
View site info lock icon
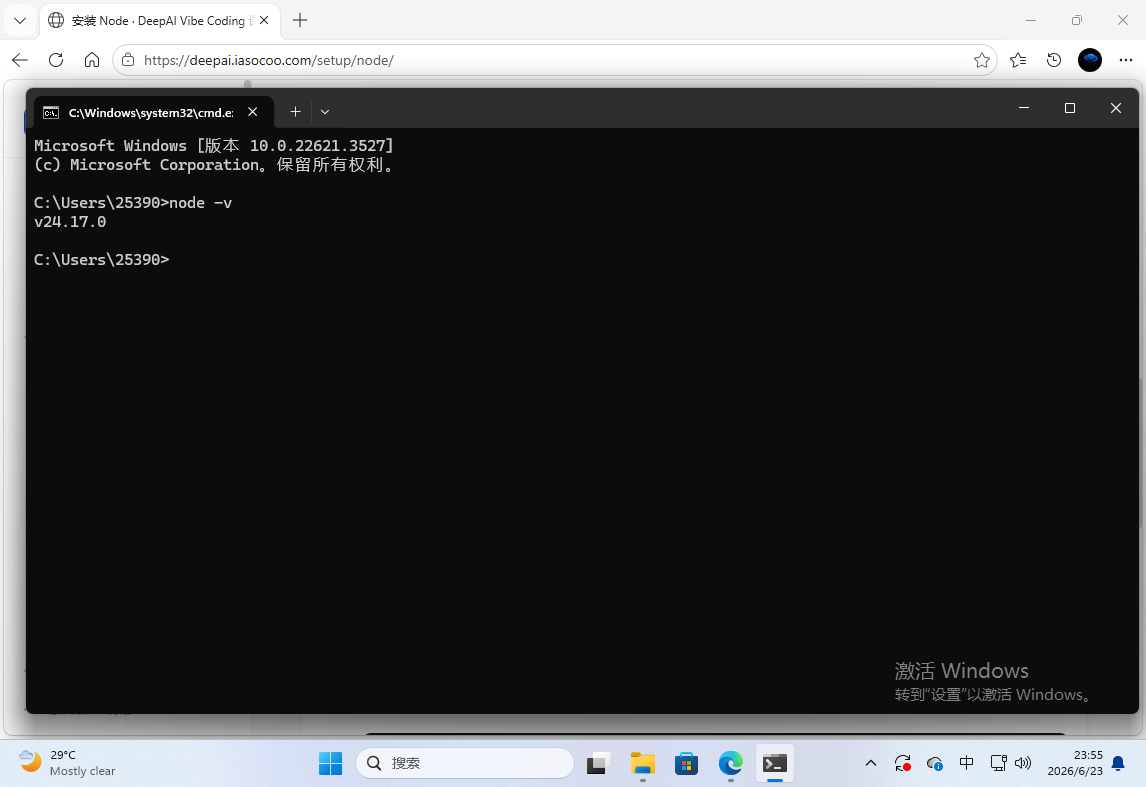[128, 60]
